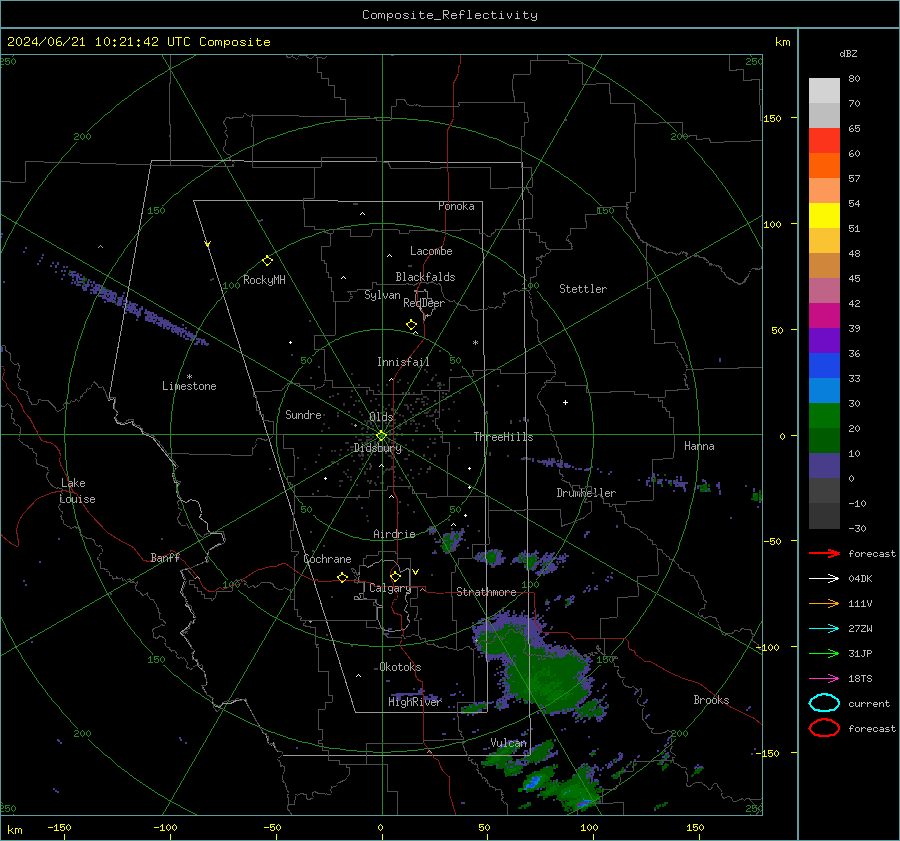Image resolution: width=900 pixels, height=841 pixels.
Task: Click the Drumheller label
Action: click(586, 493)
